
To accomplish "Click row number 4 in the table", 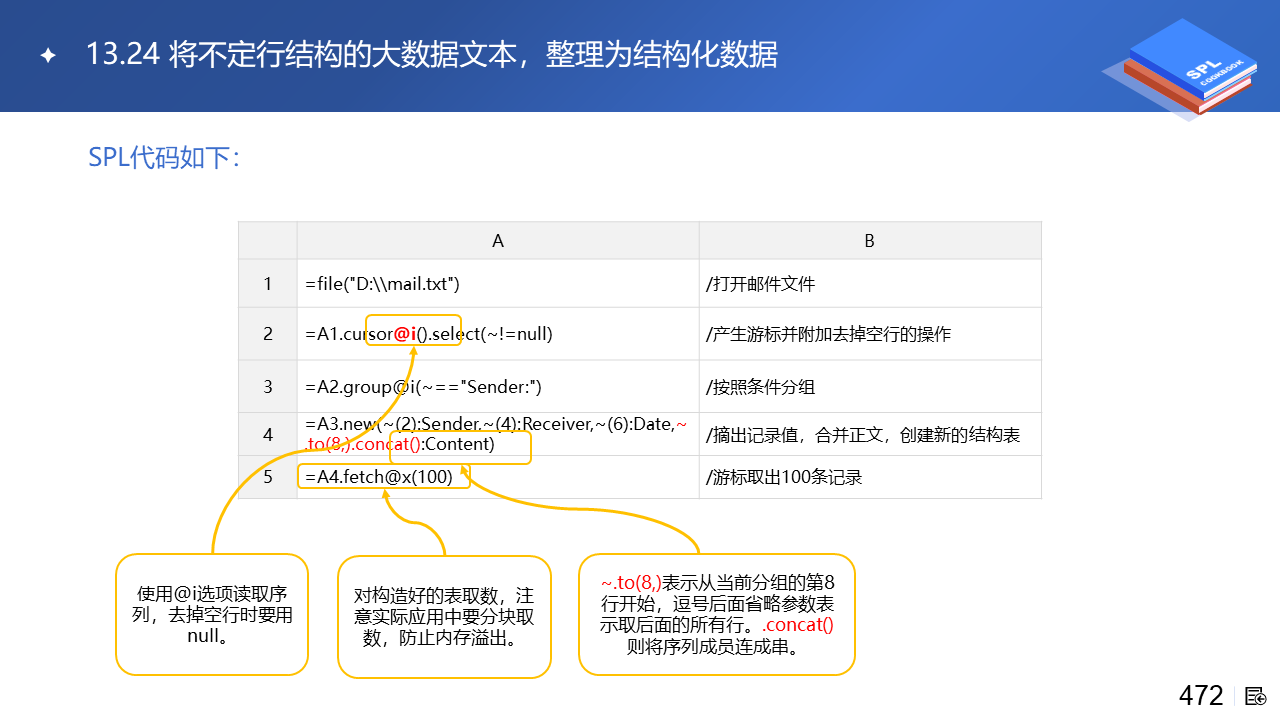I will 268,435.
